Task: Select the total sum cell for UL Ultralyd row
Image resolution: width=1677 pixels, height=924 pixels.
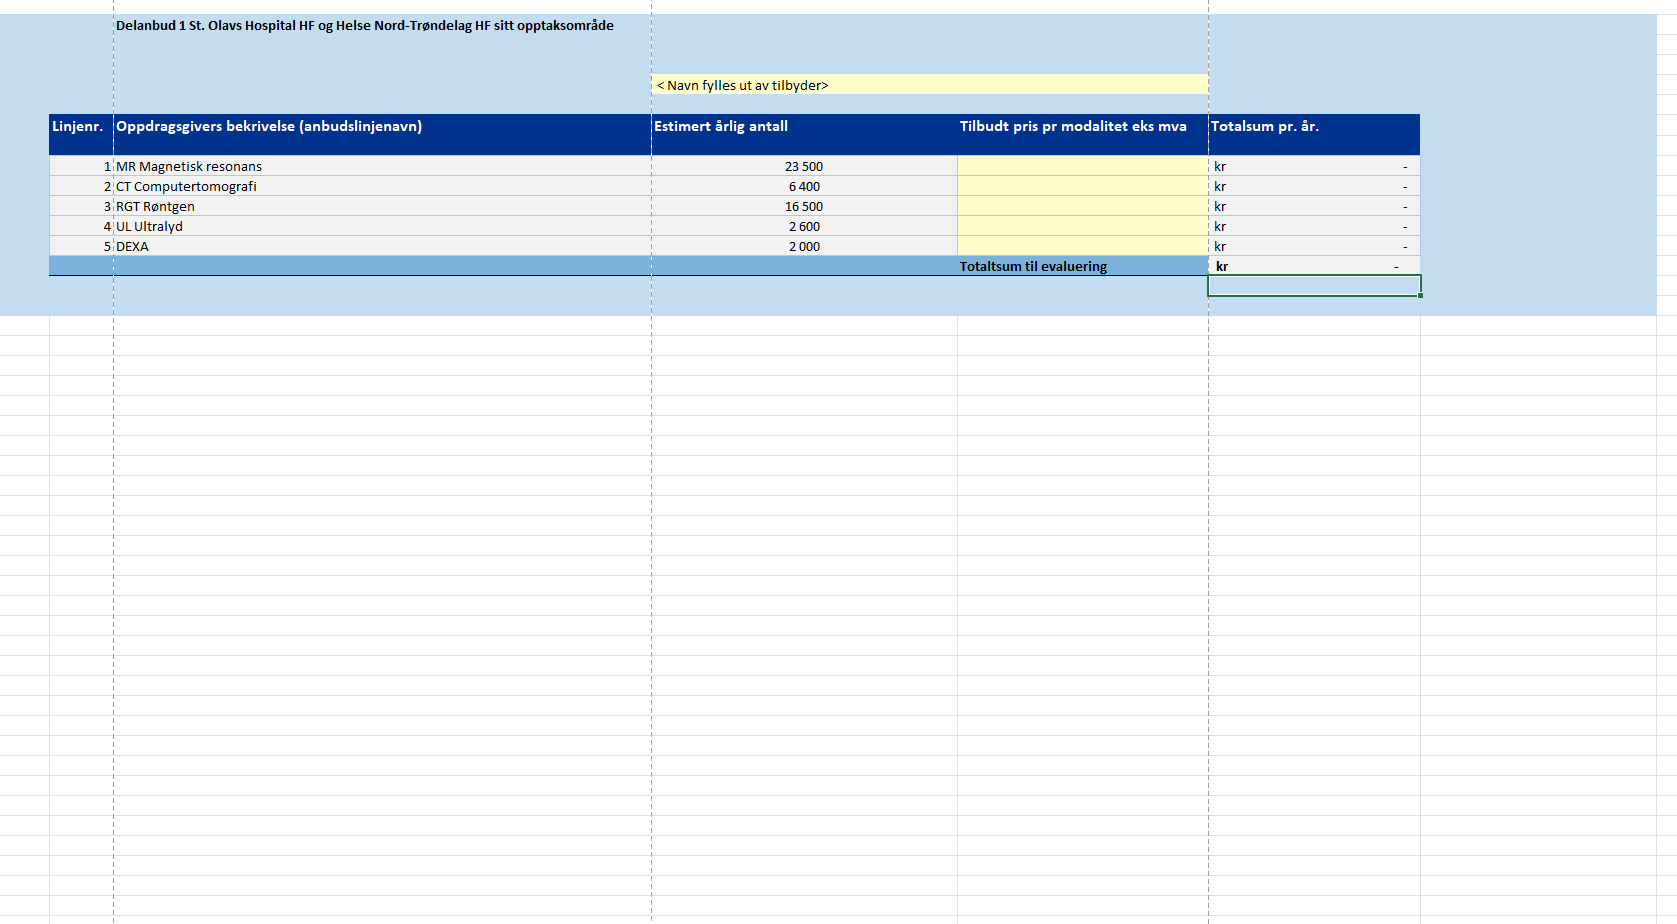Action: 1313,226
